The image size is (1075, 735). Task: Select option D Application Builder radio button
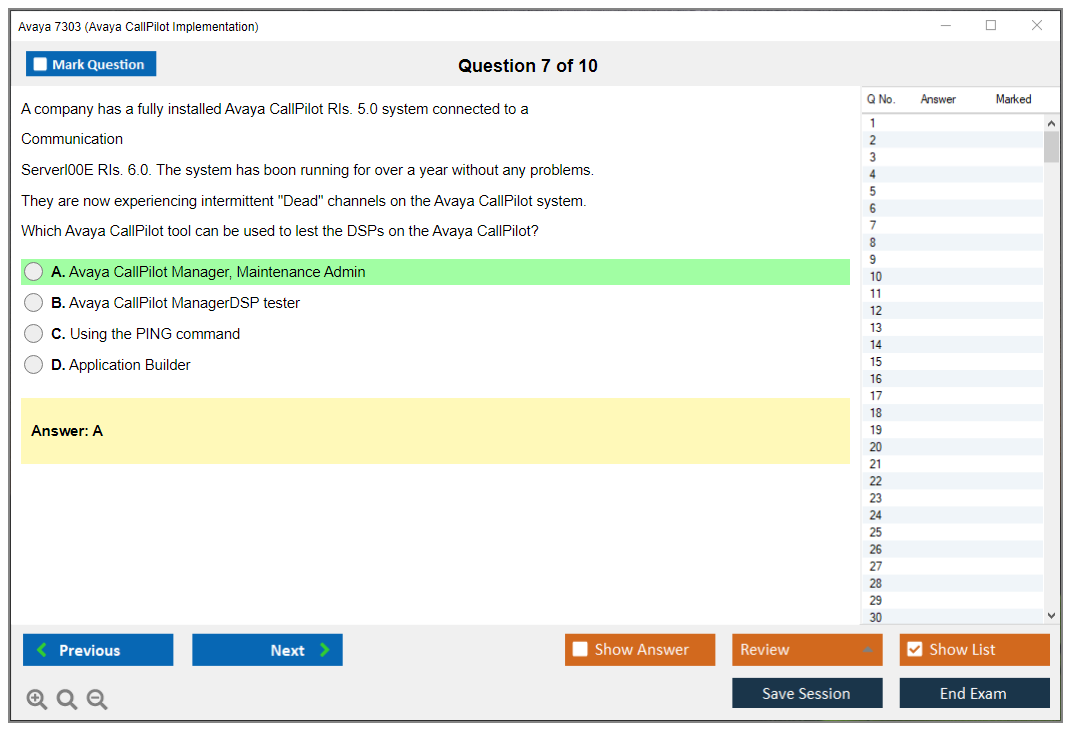click(34, 365)
